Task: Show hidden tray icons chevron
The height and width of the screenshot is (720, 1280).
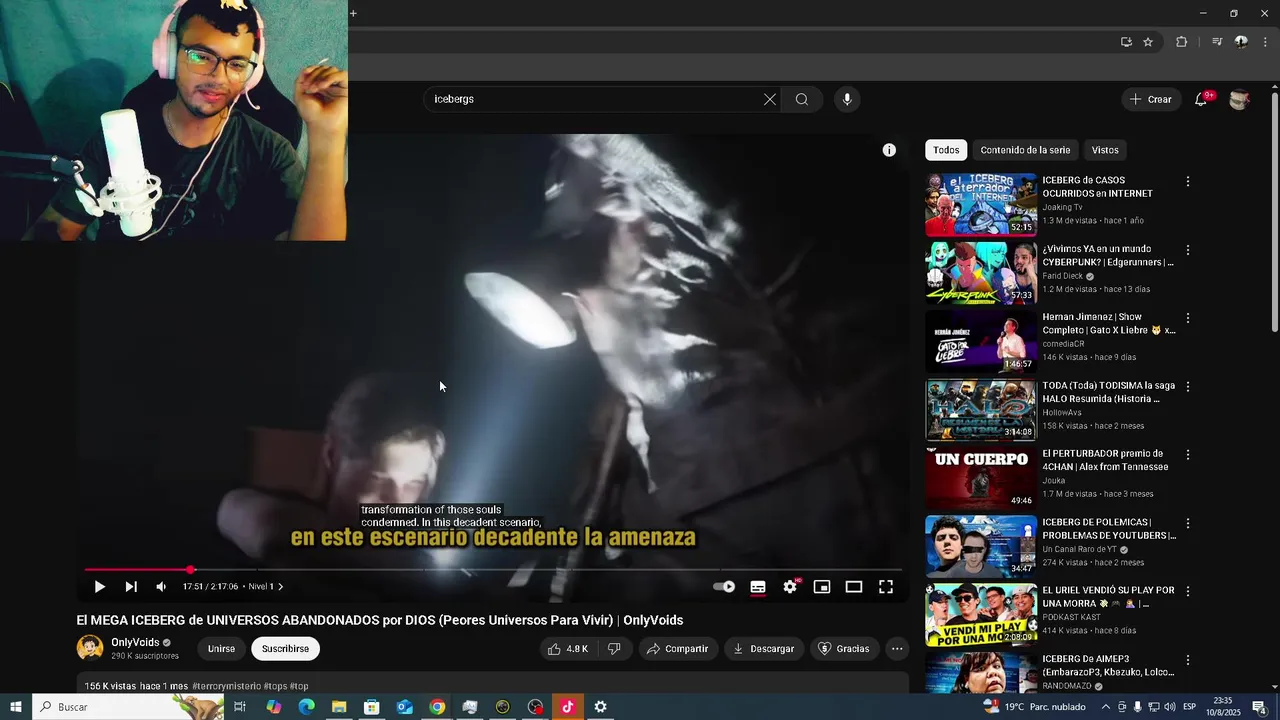Action: (1105, 707)
